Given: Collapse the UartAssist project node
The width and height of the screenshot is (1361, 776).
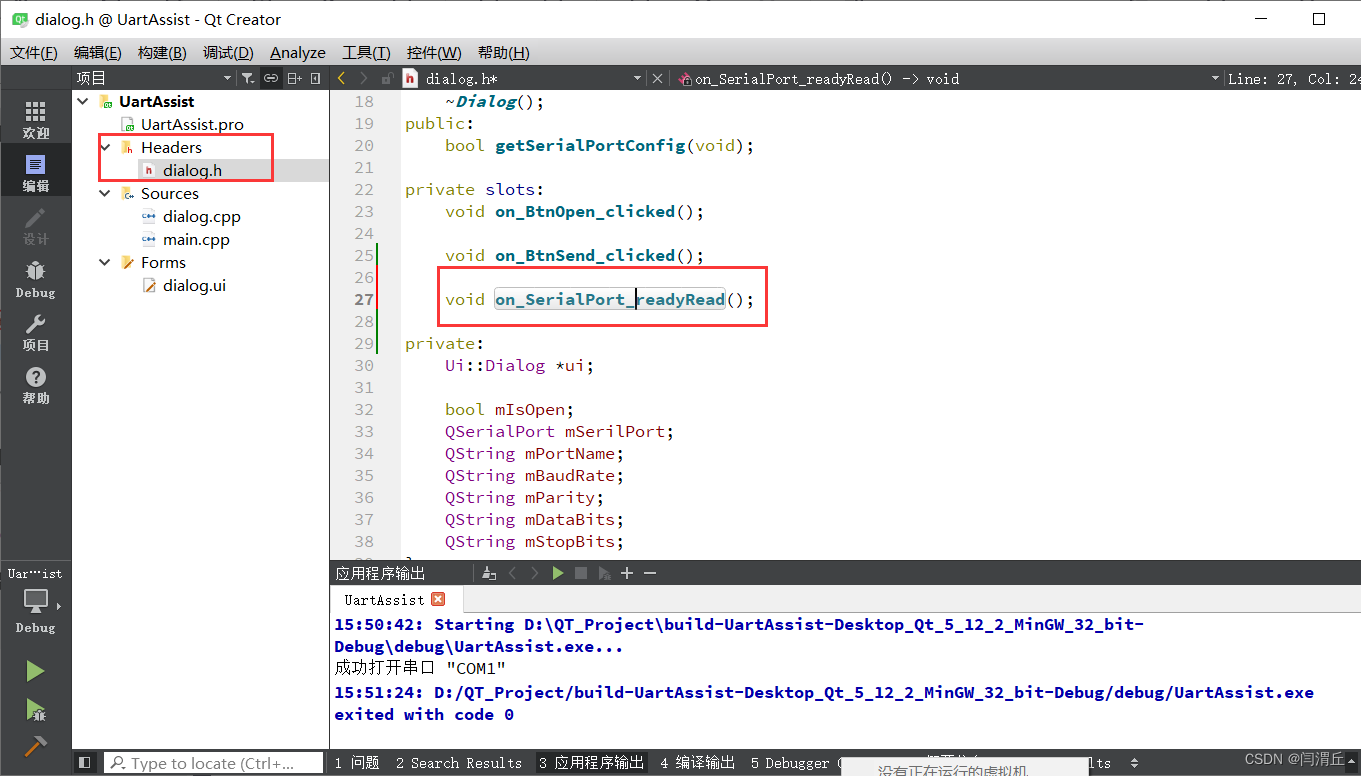Looking at the screenshot, I should [82, 101].
